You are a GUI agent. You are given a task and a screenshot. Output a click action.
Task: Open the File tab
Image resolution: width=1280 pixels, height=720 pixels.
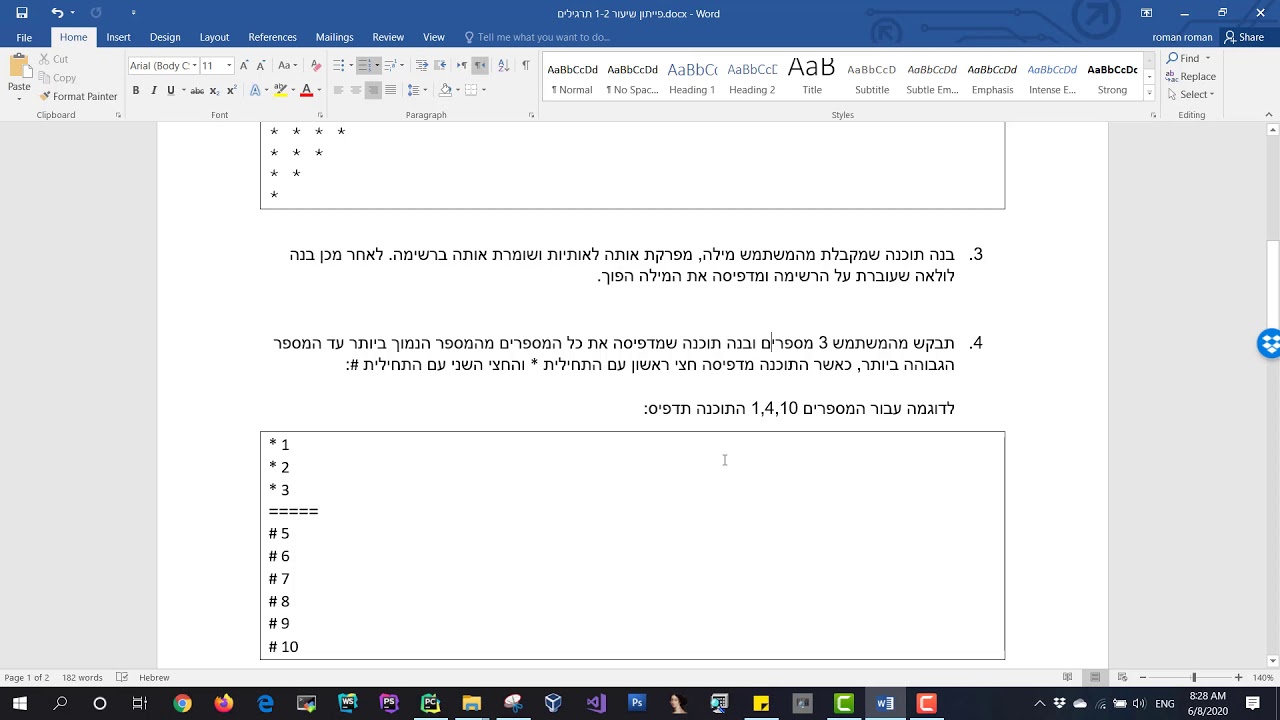pos(24,37)
